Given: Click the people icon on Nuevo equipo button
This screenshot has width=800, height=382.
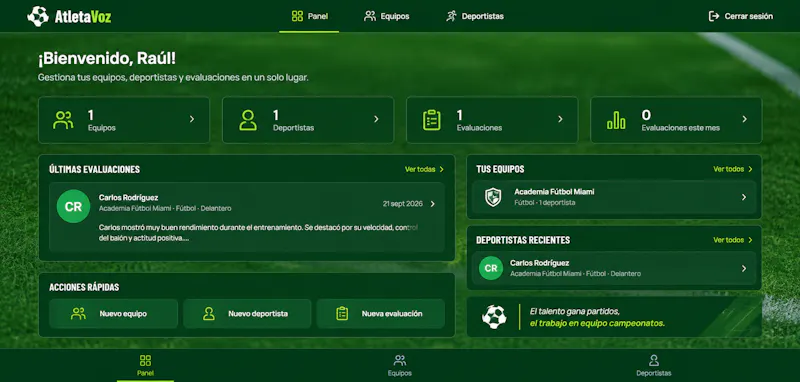Looking at the screenshot, I should point(78,314).
